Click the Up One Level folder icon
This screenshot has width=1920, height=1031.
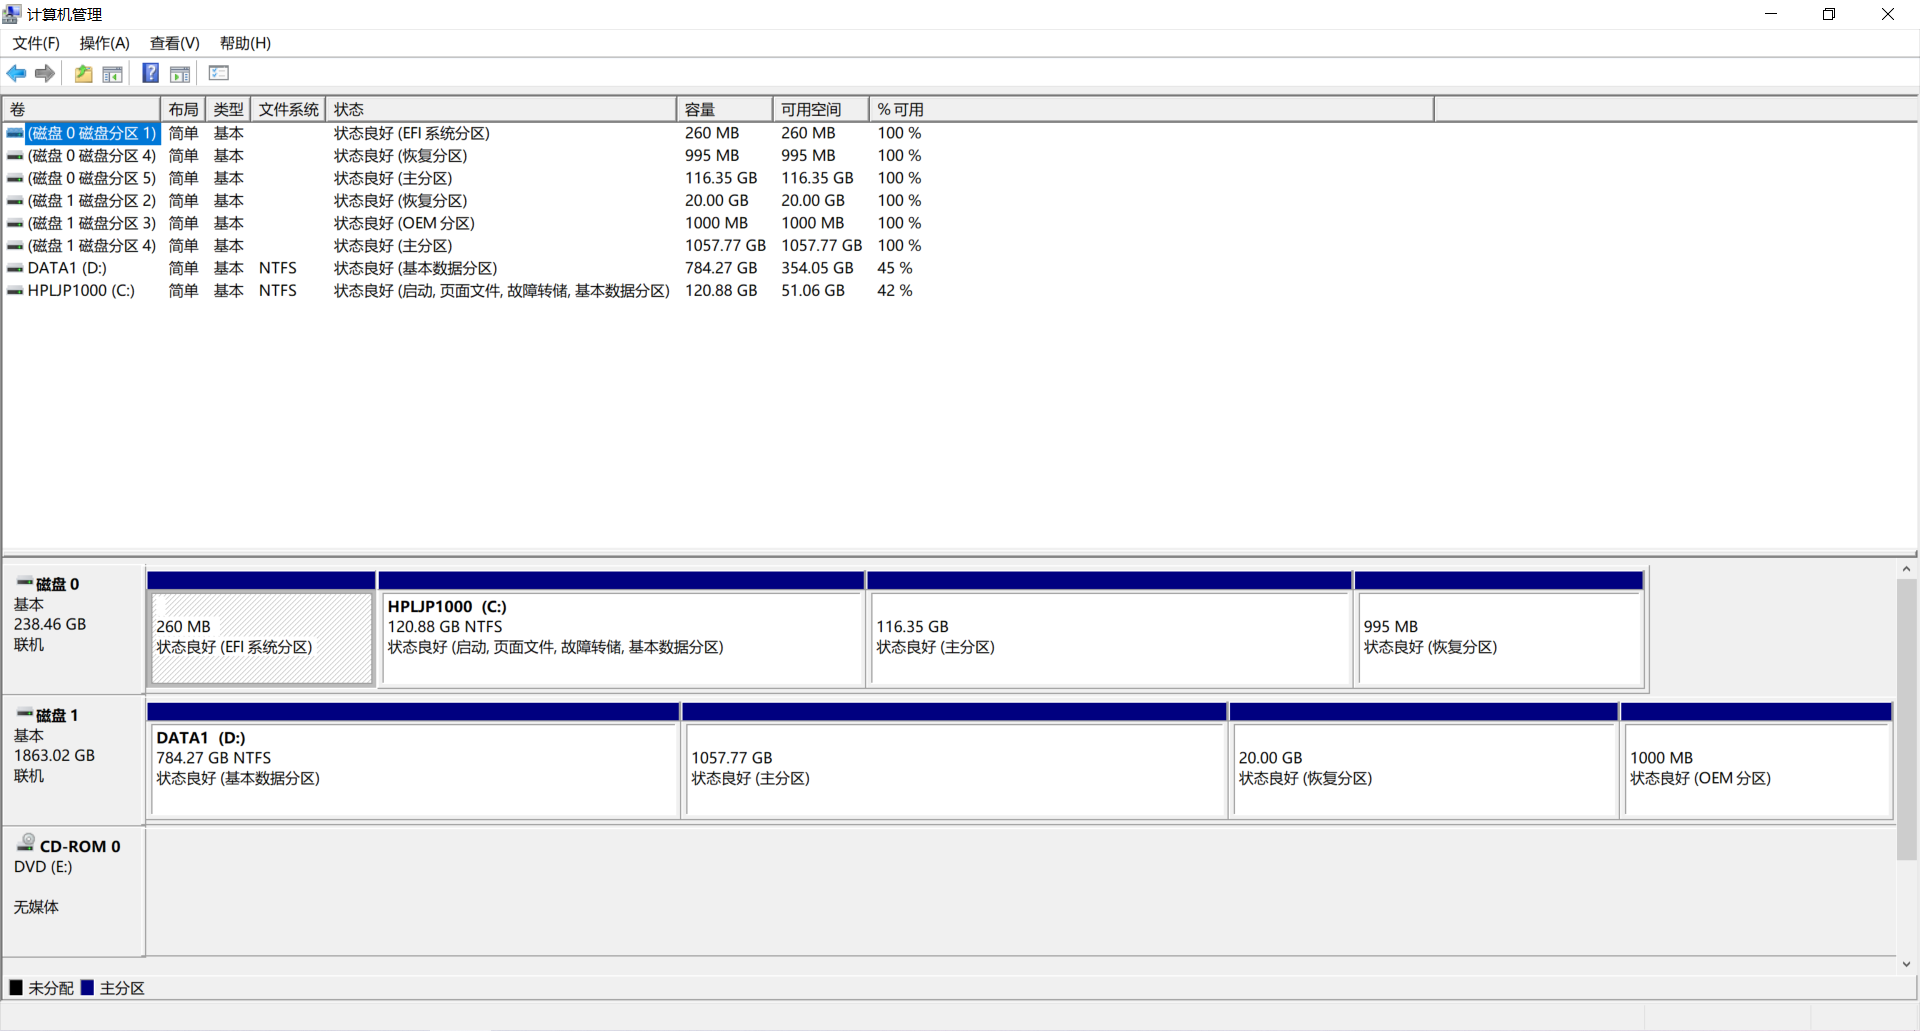pos(84,73)
